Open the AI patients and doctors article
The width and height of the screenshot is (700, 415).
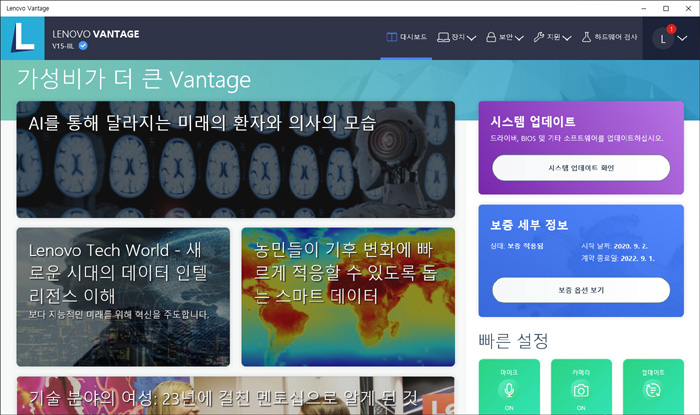[236, 159]
